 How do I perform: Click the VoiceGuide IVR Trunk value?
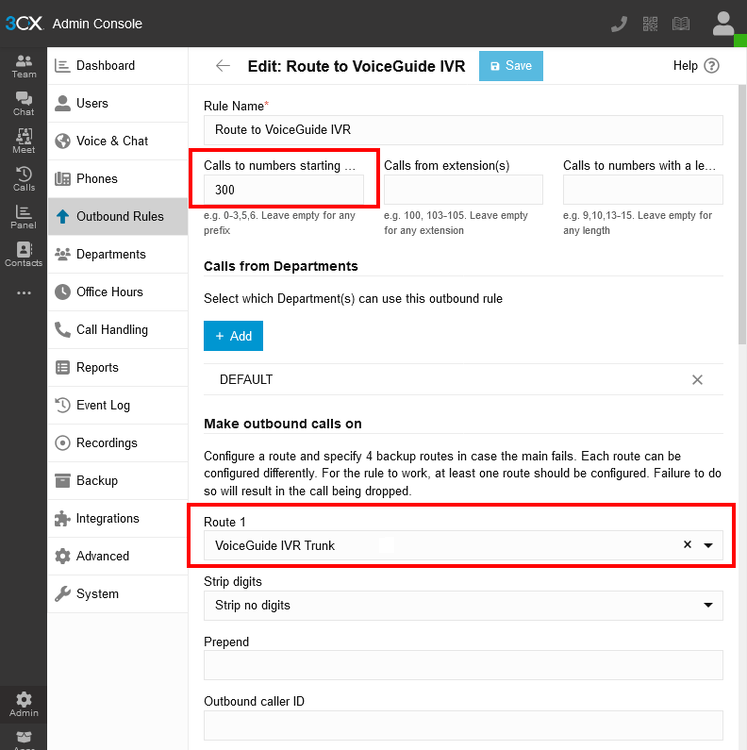click(x=275, y=545)
